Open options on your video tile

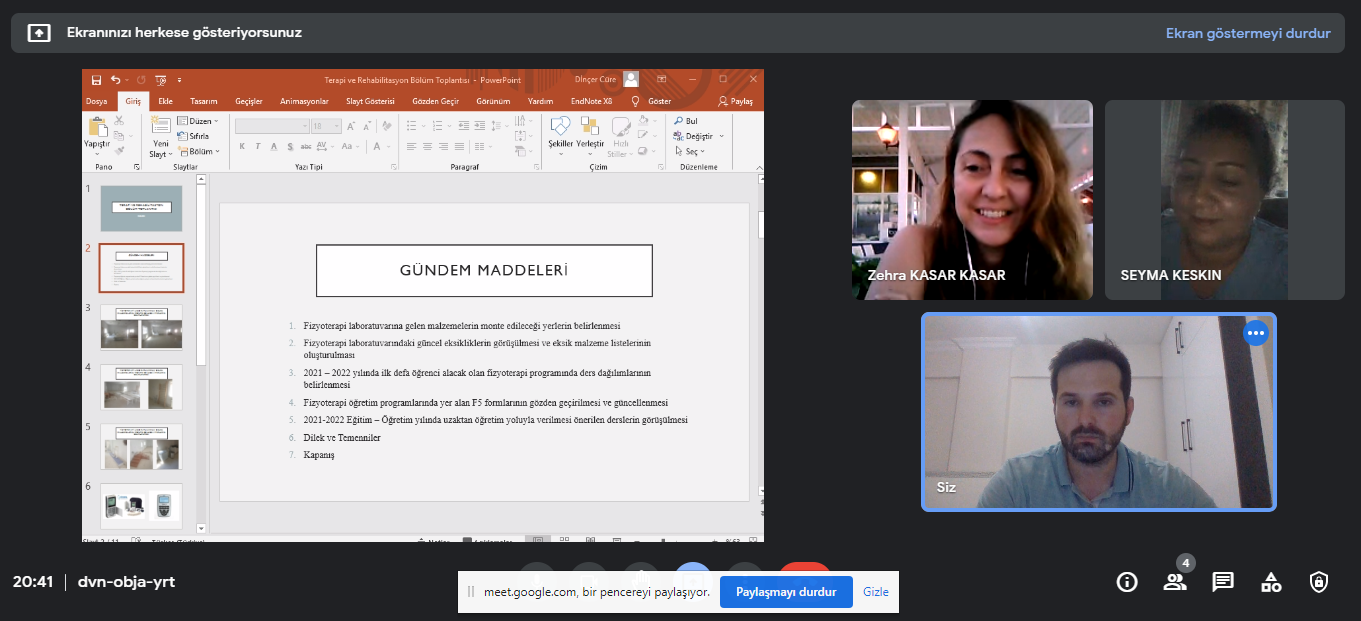1256,333
